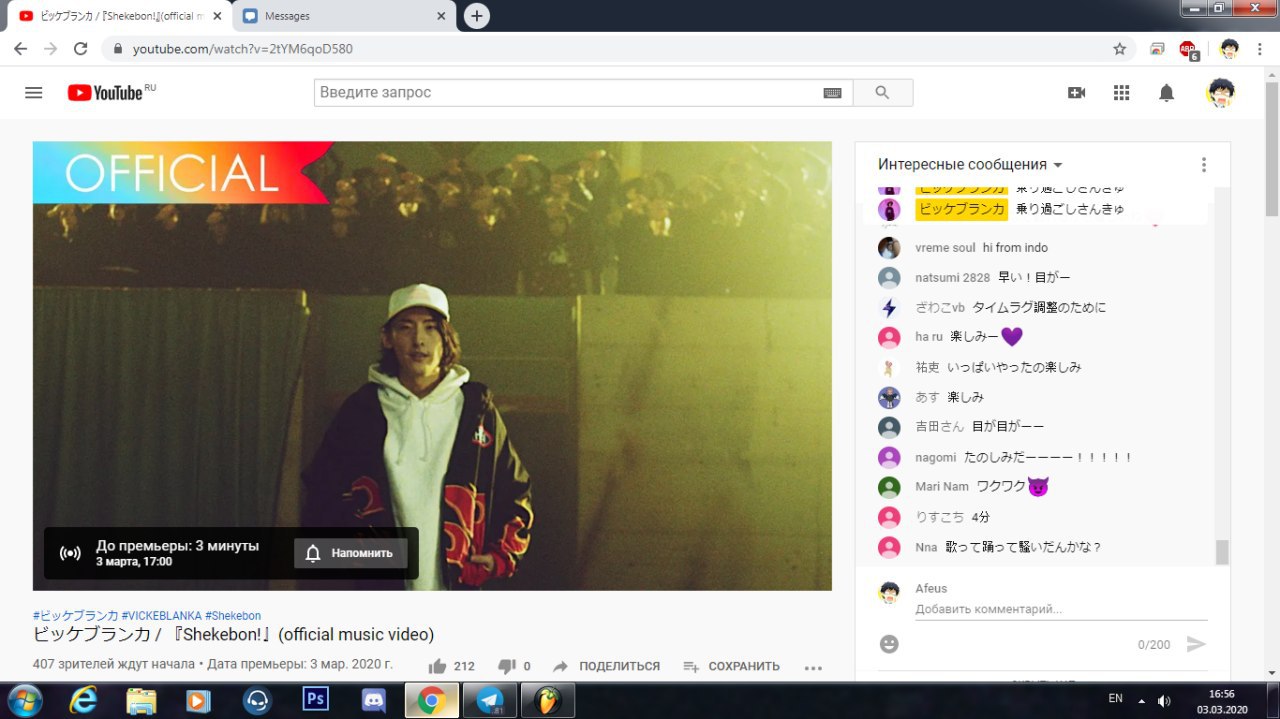1280x719 pixels.
Task: Go back to previous page
Action: point(21,48)
